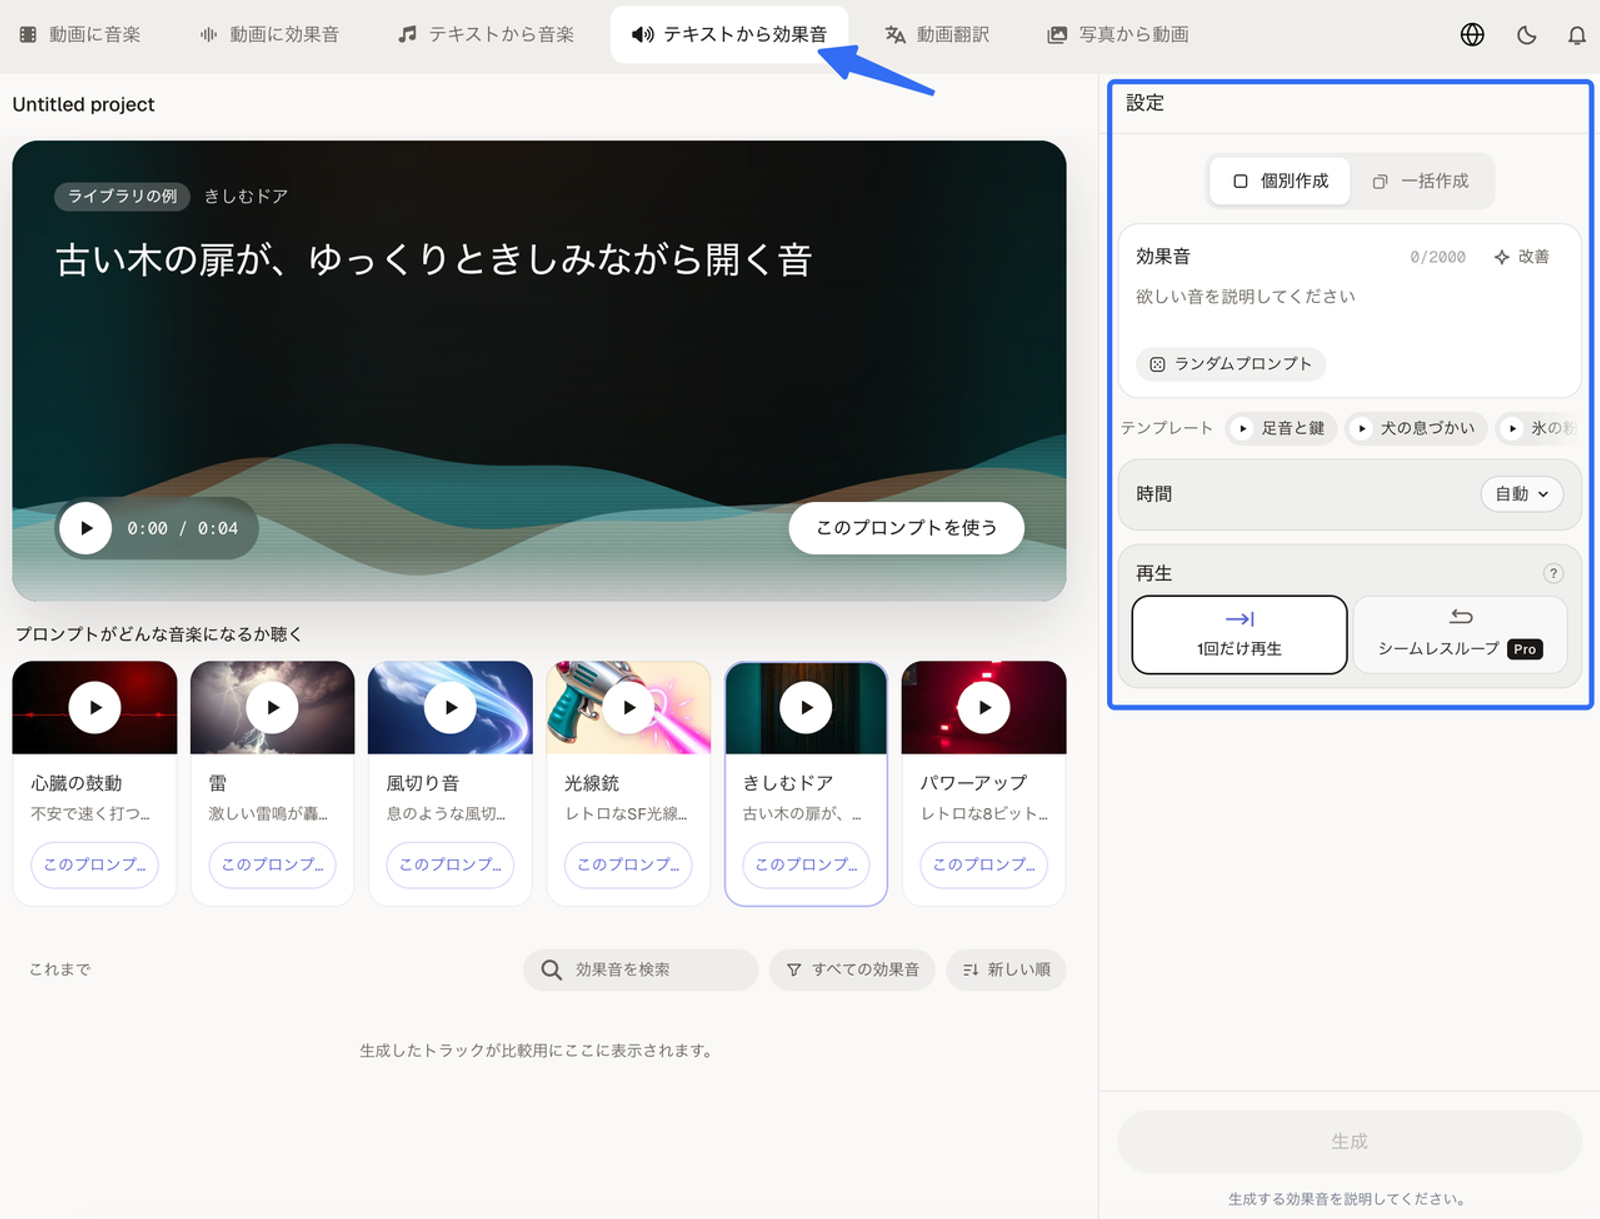Click the search magnifier icon

[551, 970]
